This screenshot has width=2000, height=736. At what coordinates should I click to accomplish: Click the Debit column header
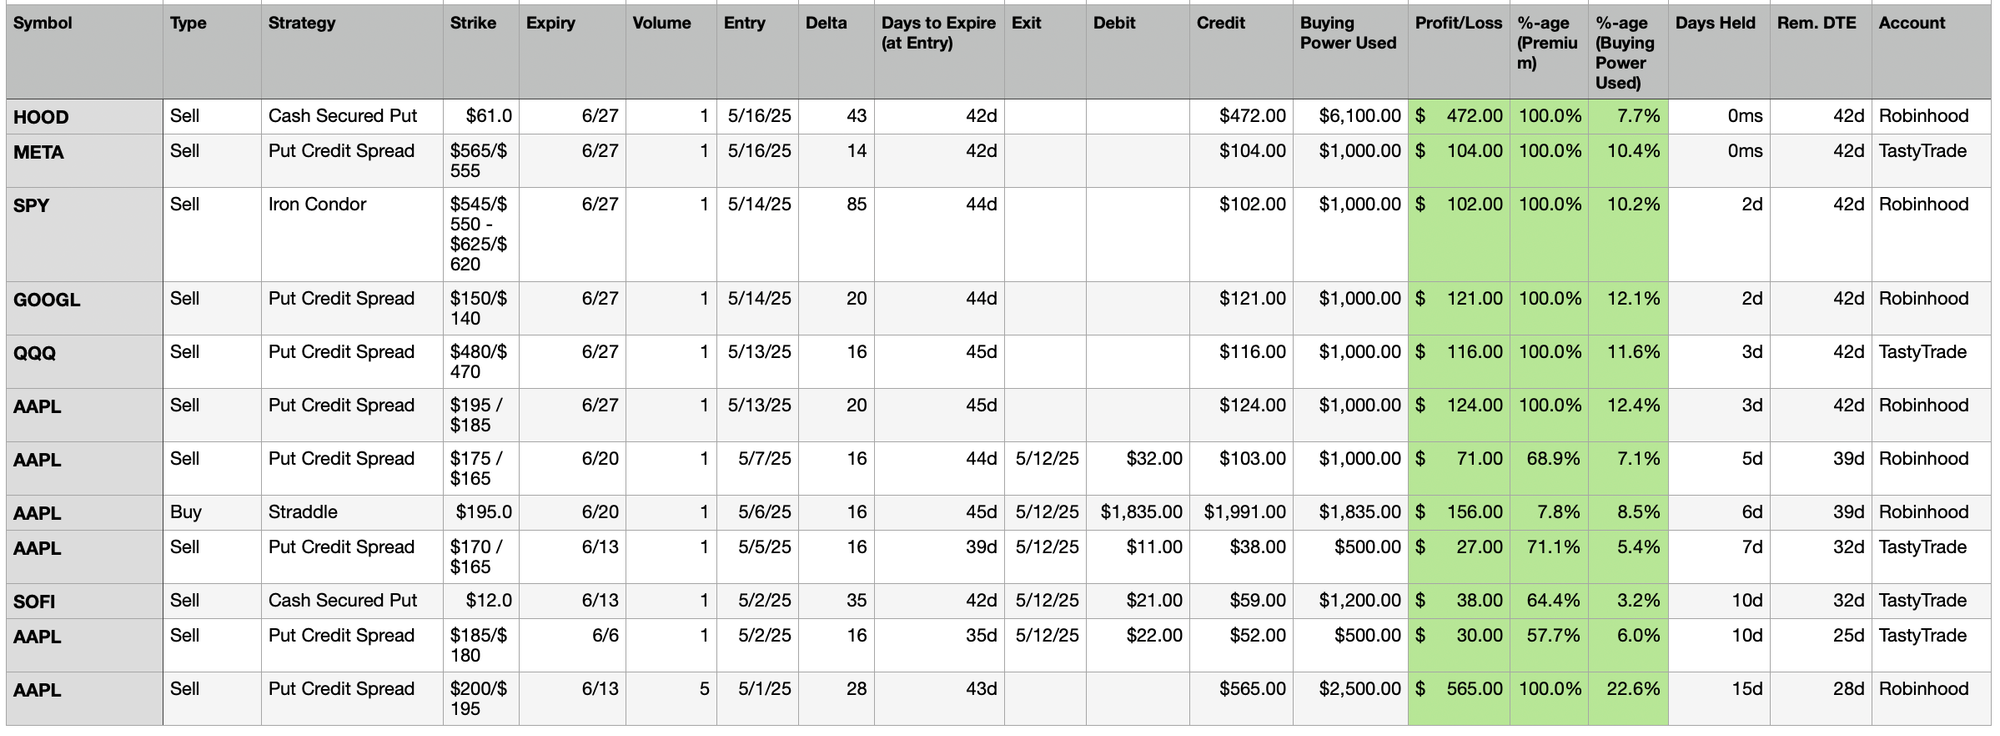point(1138,51)
